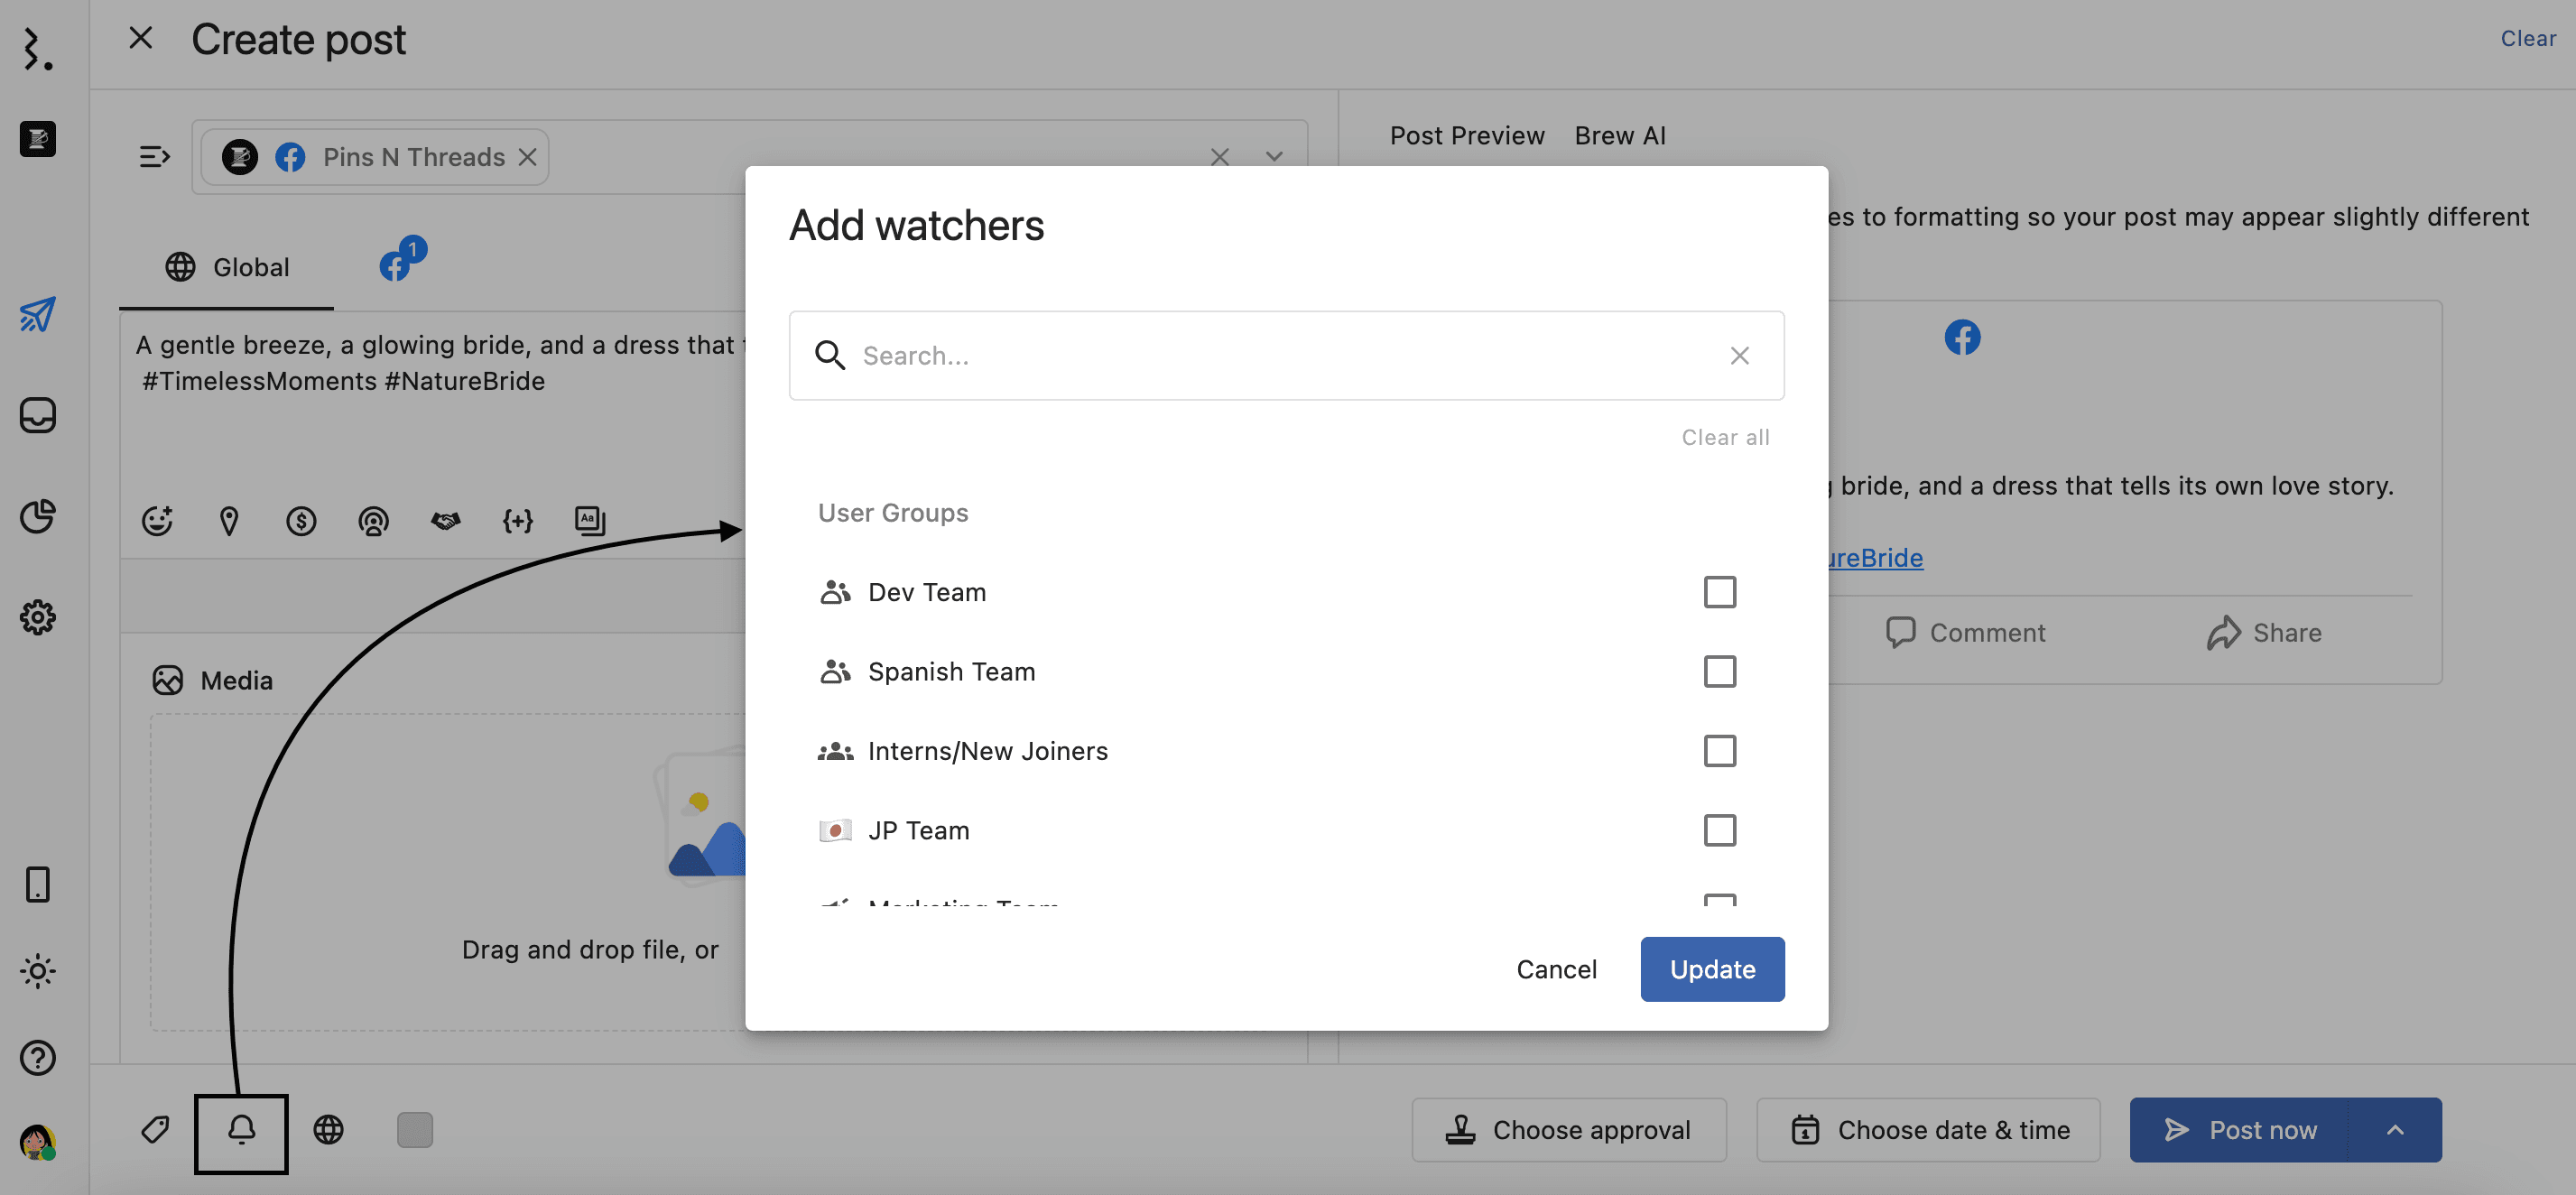Click the bell watchers icon
The image size is (2576, 1195).
point(241,1130)
